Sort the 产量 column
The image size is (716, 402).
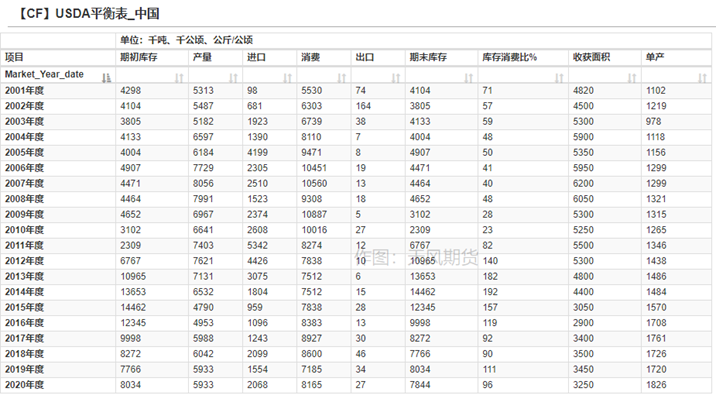[233, 78]
